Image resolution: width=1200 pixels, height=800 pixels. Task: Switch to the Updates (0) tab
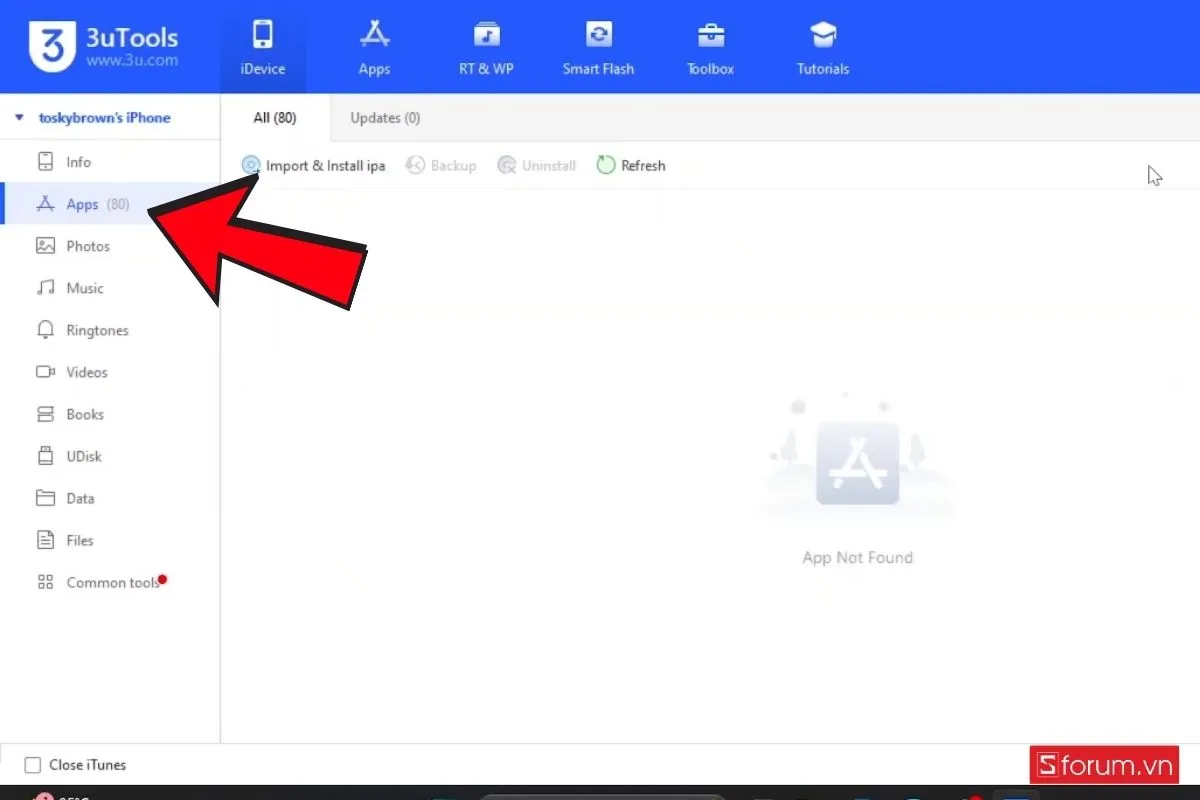385,118
